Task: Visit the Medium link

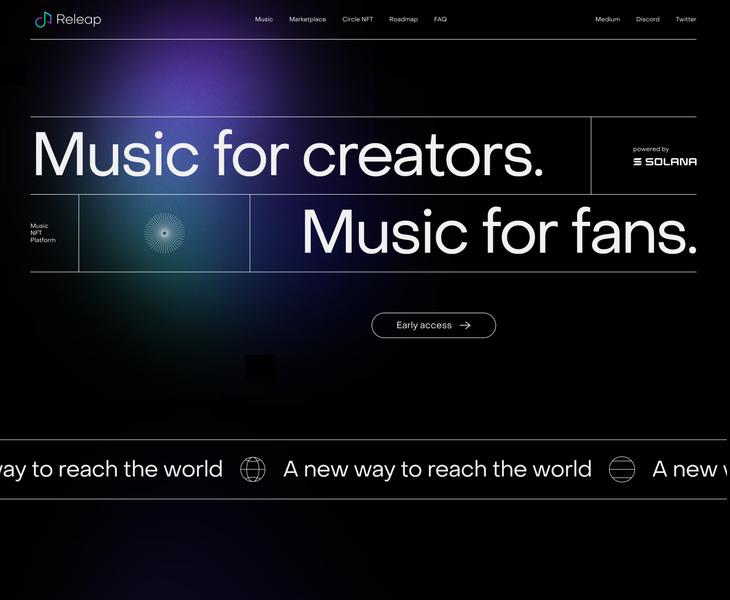Action: 608,19
